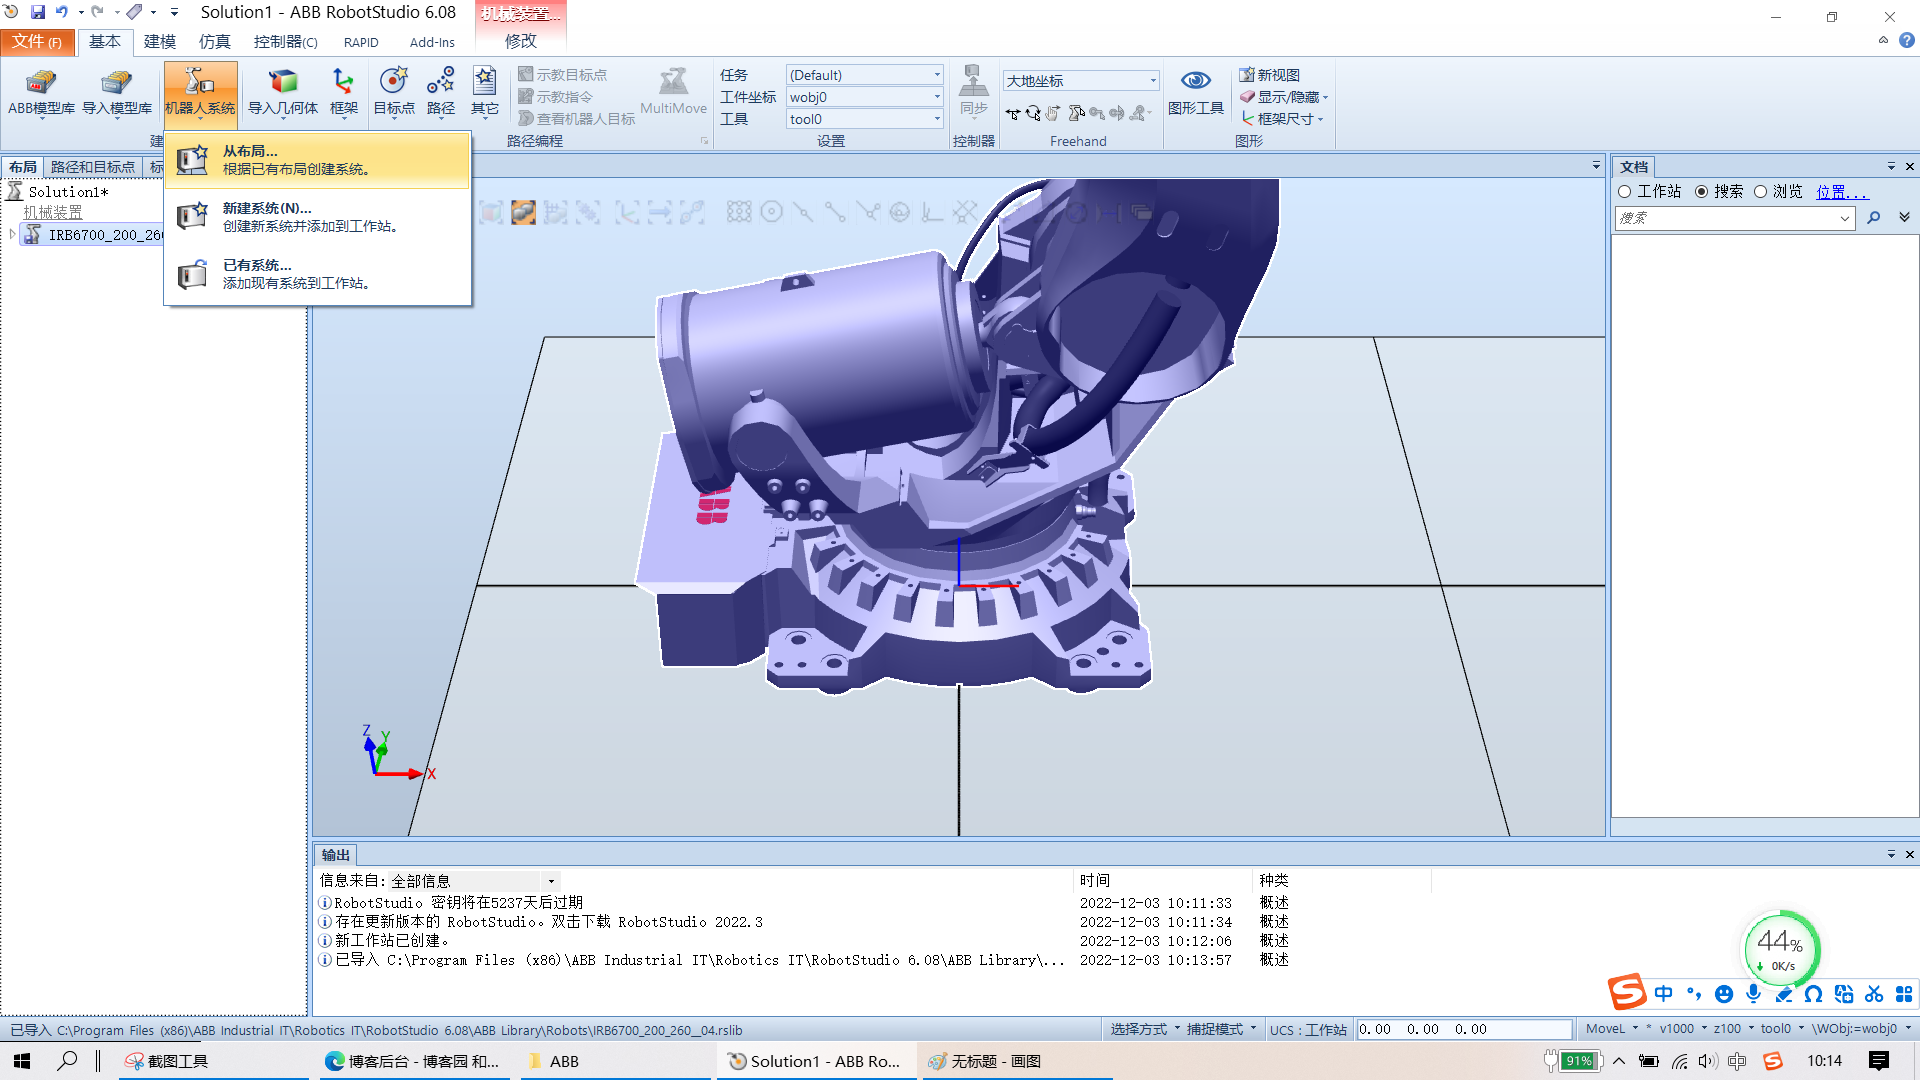The height and width of the screenshot is (1080, 1920).
Task: Open the v1000 speed dropdown
Action: click(1683, 1029)
